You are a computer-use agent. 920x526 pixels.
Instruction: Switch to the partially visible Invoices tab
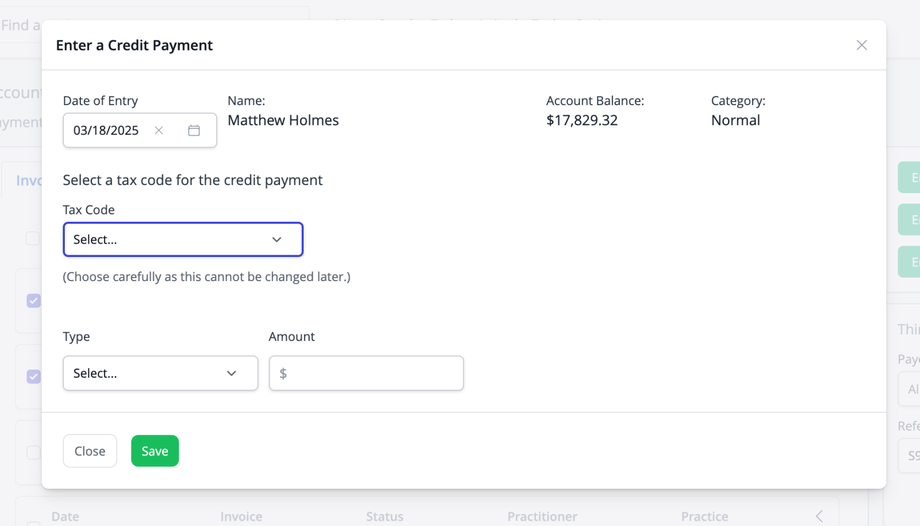tap(28, 180)
